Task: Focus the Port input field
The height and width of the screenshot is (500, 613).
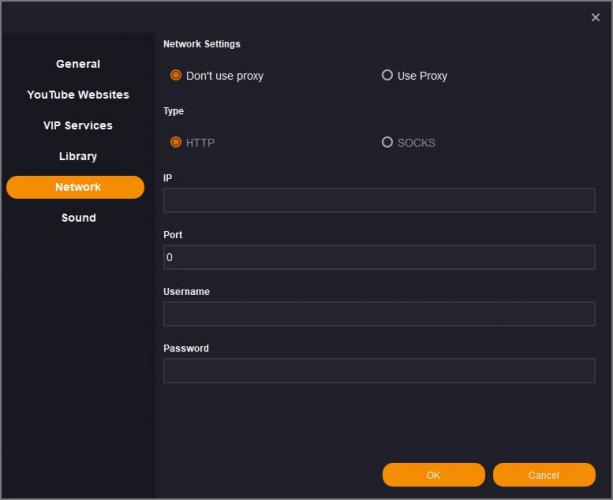Action: [x=378, y=257]
